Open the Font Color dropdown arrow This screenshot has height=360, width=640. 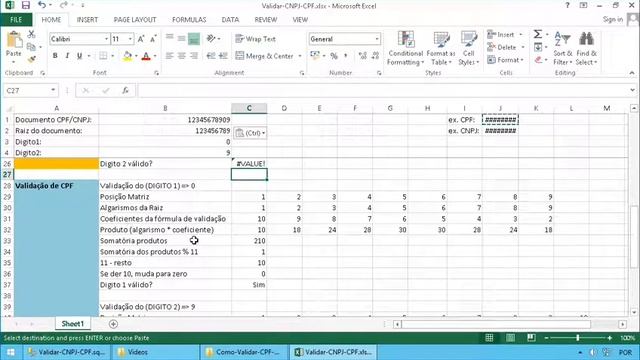(155, 56)
